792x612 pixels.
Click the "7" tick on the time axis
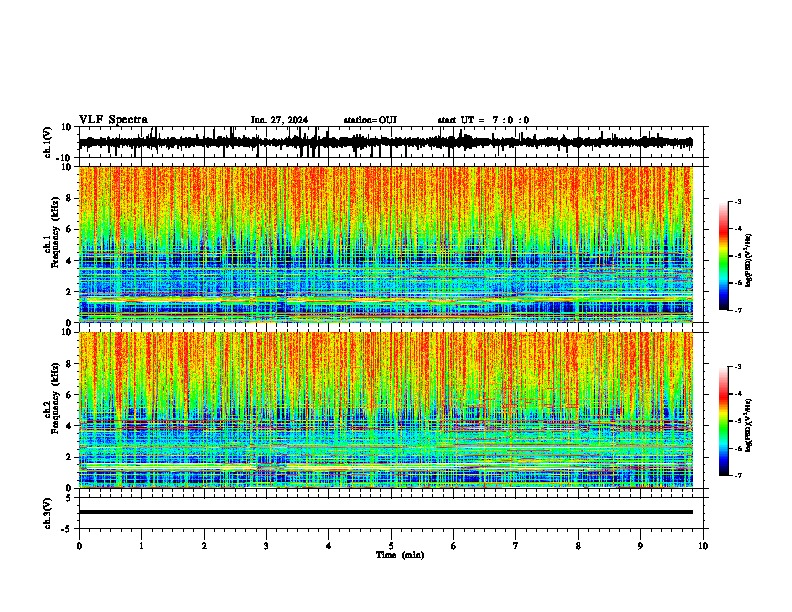coord(516,546)
